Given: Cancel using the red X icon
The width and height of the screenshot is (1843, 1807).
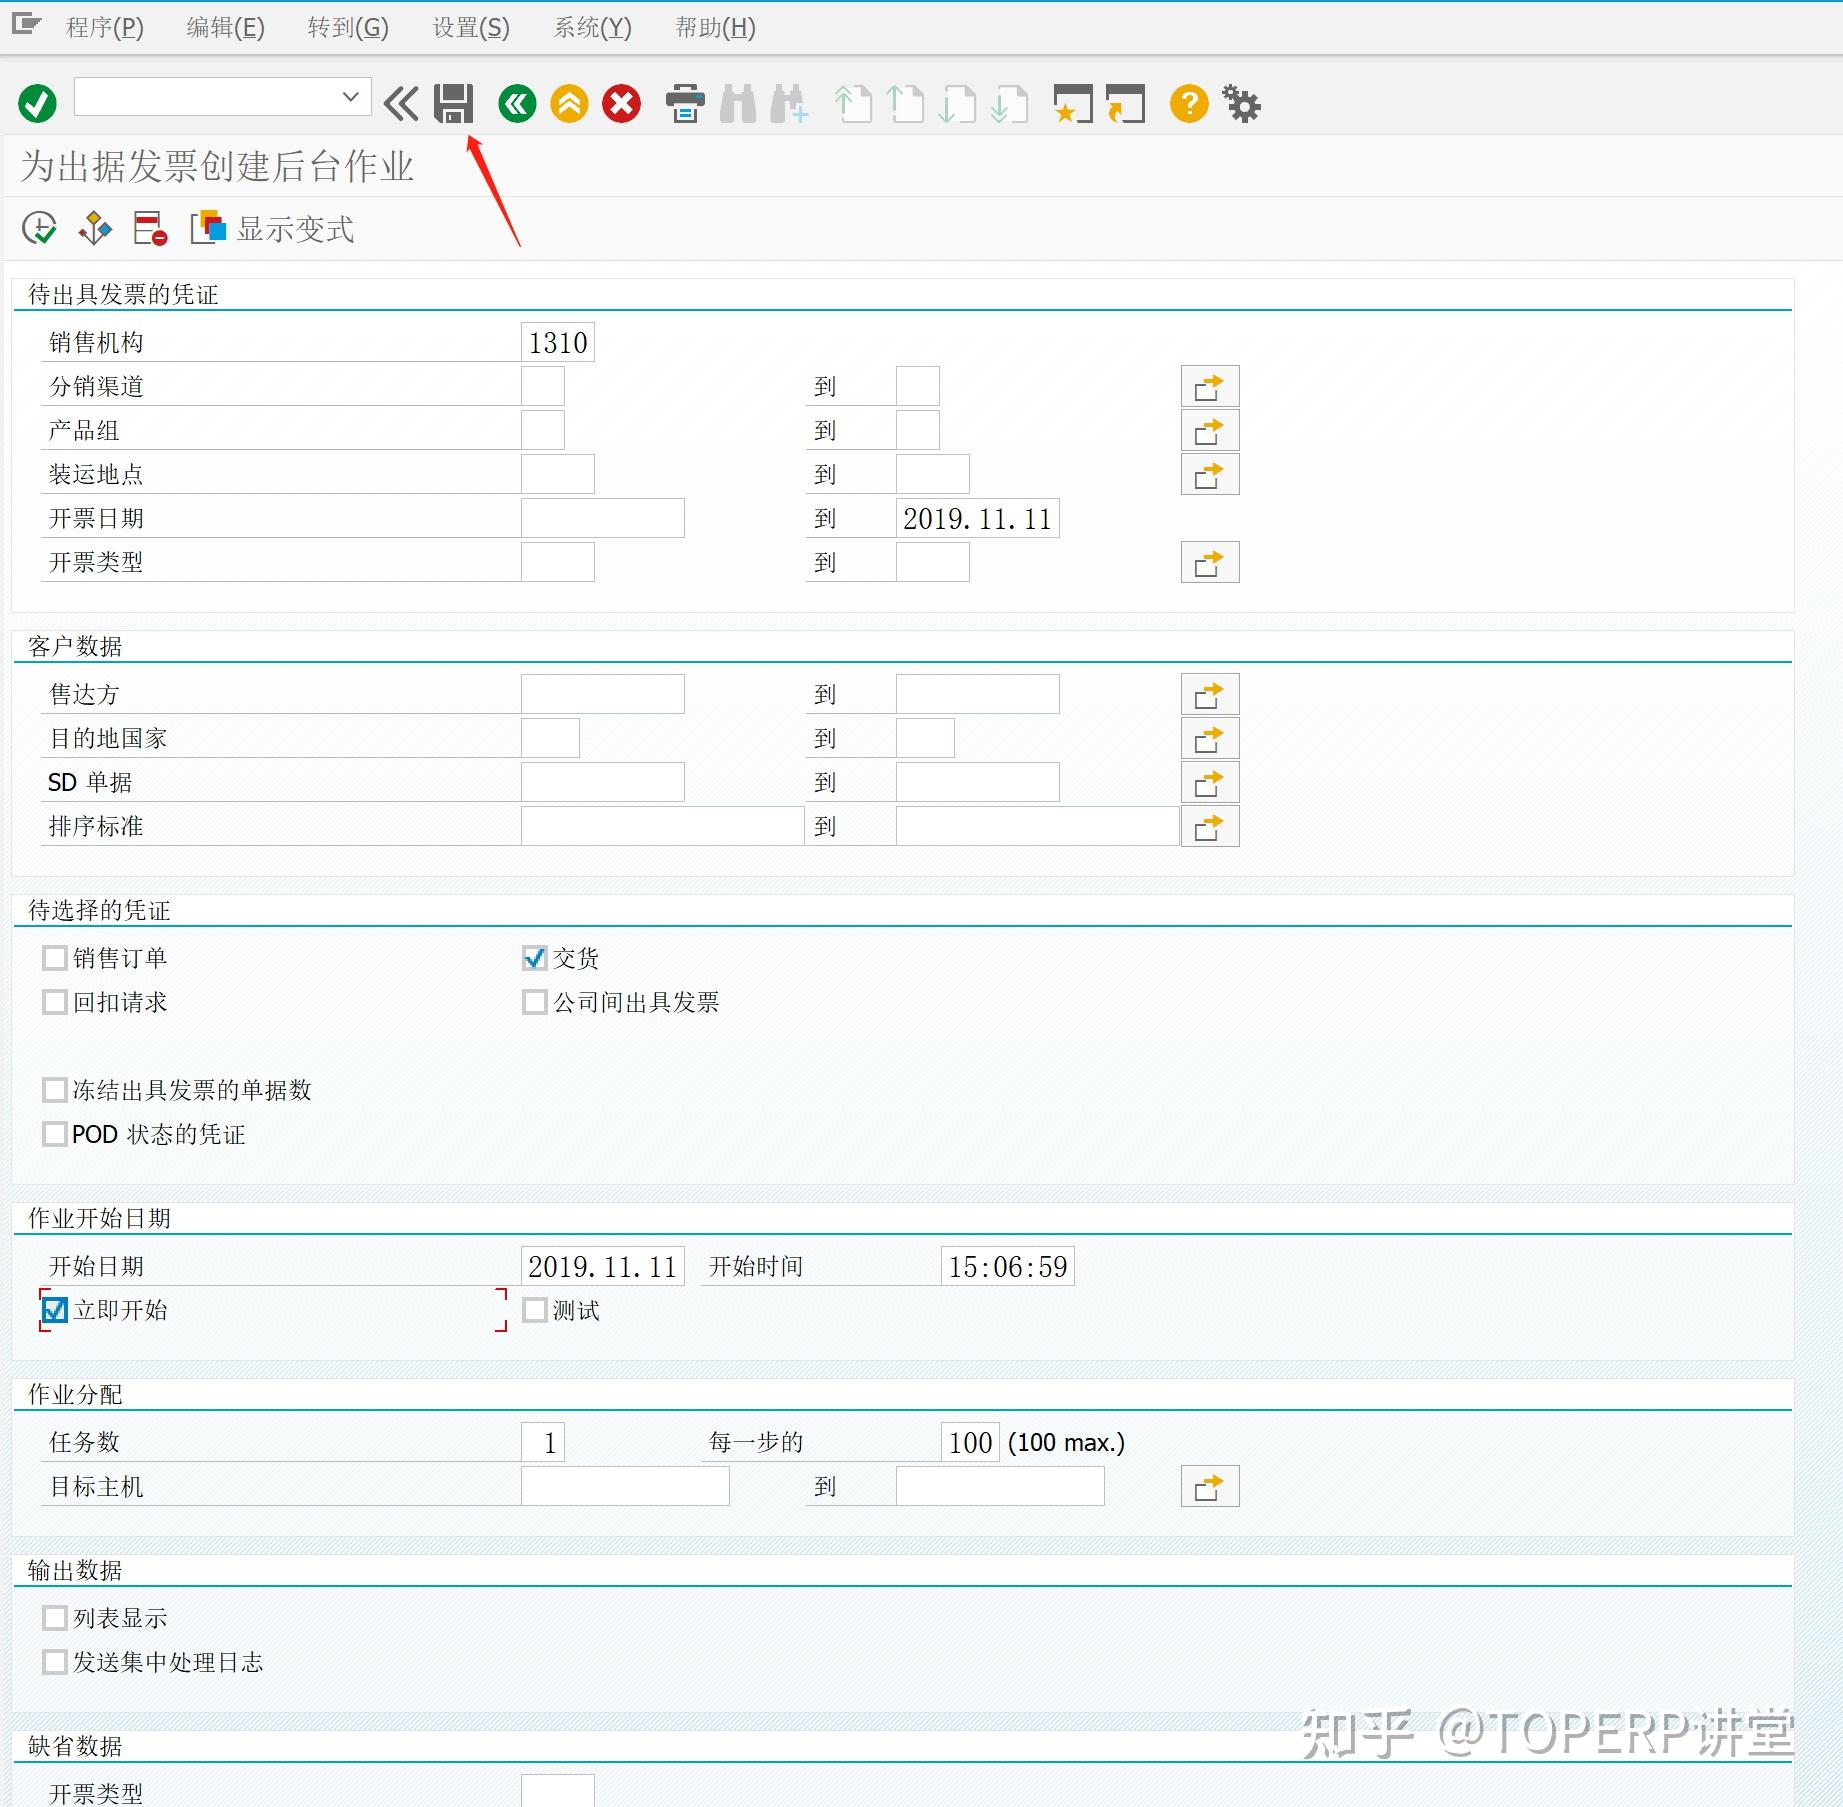Looking at the screenshot, I should tap(620, 103).
